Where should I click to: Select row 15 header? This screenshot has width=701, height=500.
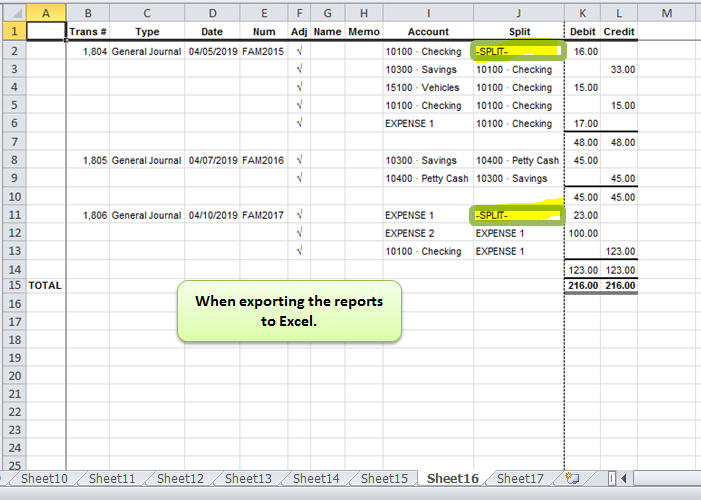point(14,285)
